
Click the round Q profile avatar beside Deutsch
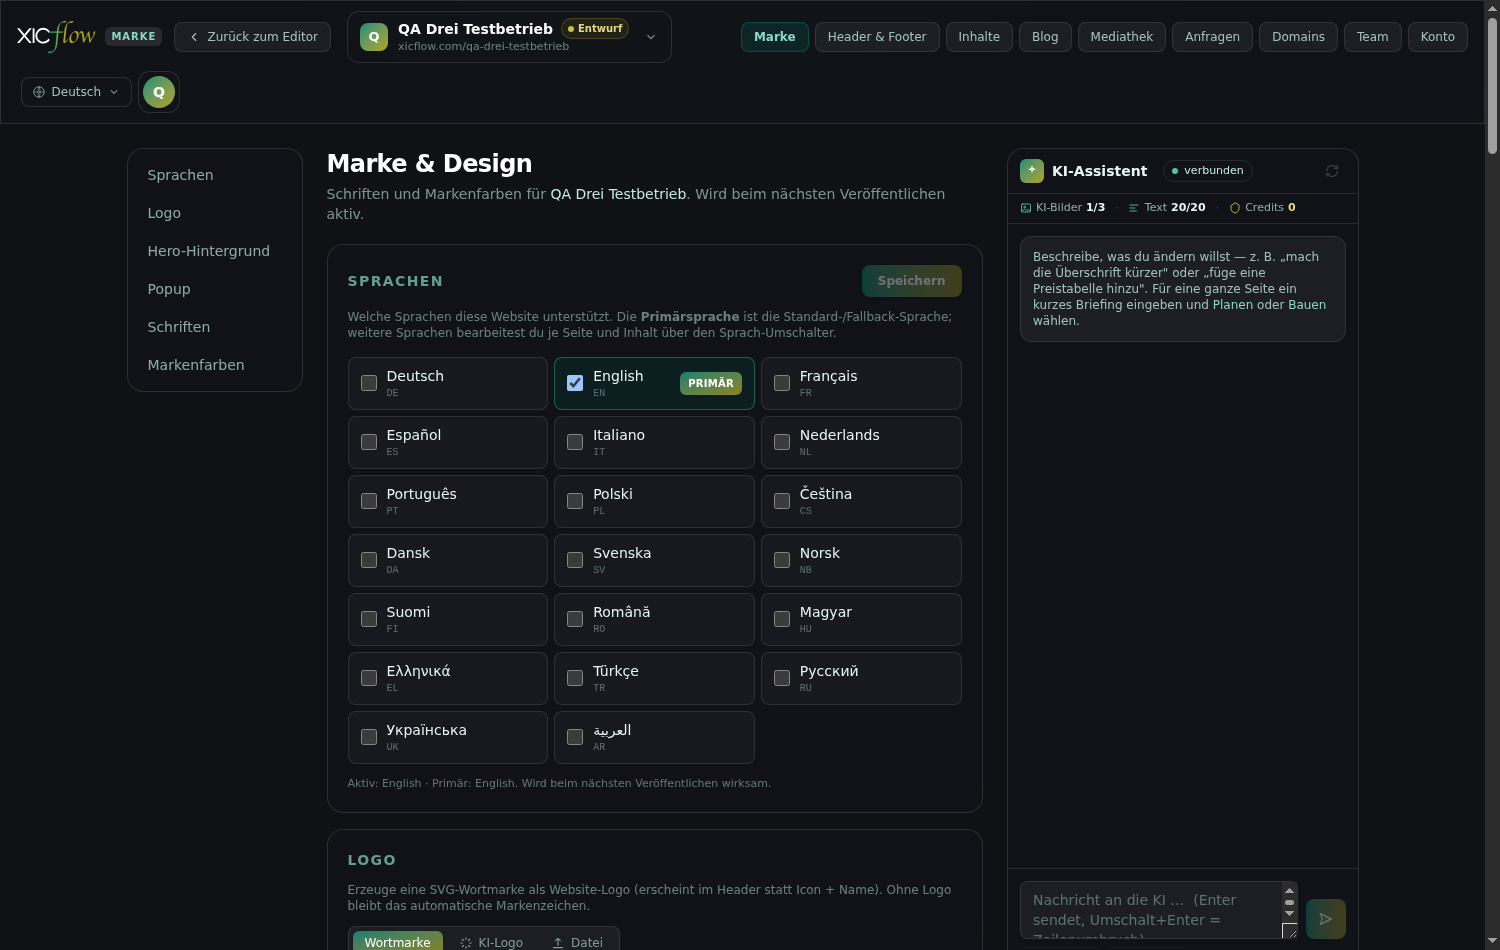(x=159, y=92)
